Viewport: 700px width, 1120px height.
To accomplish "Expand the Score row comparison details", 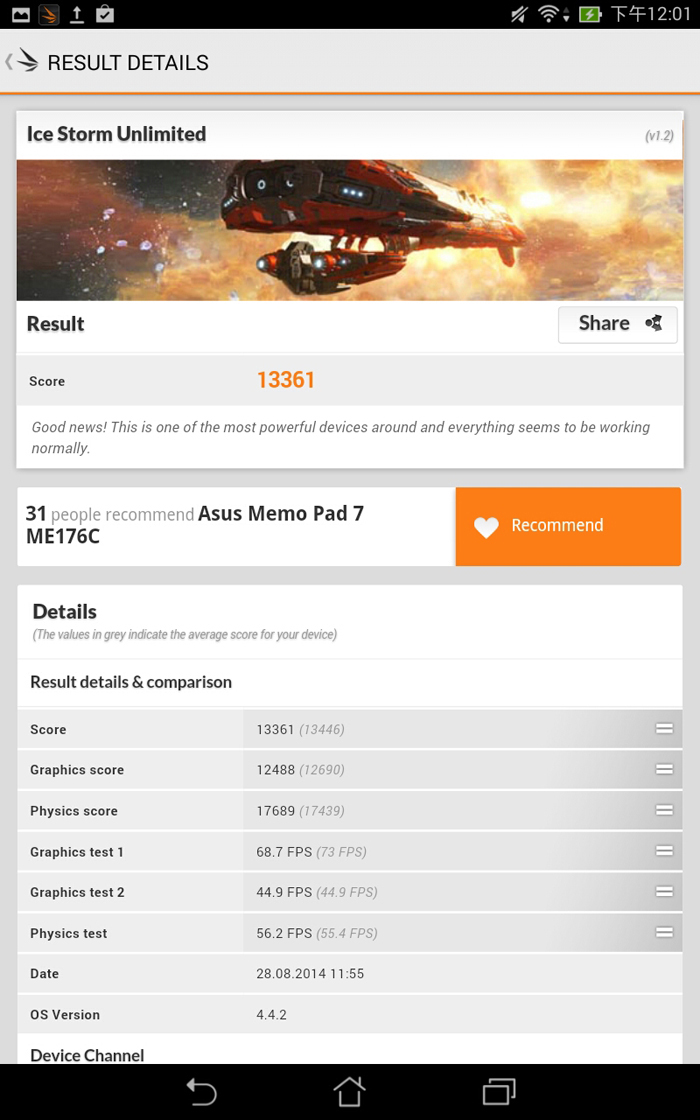I will (665, 729).
